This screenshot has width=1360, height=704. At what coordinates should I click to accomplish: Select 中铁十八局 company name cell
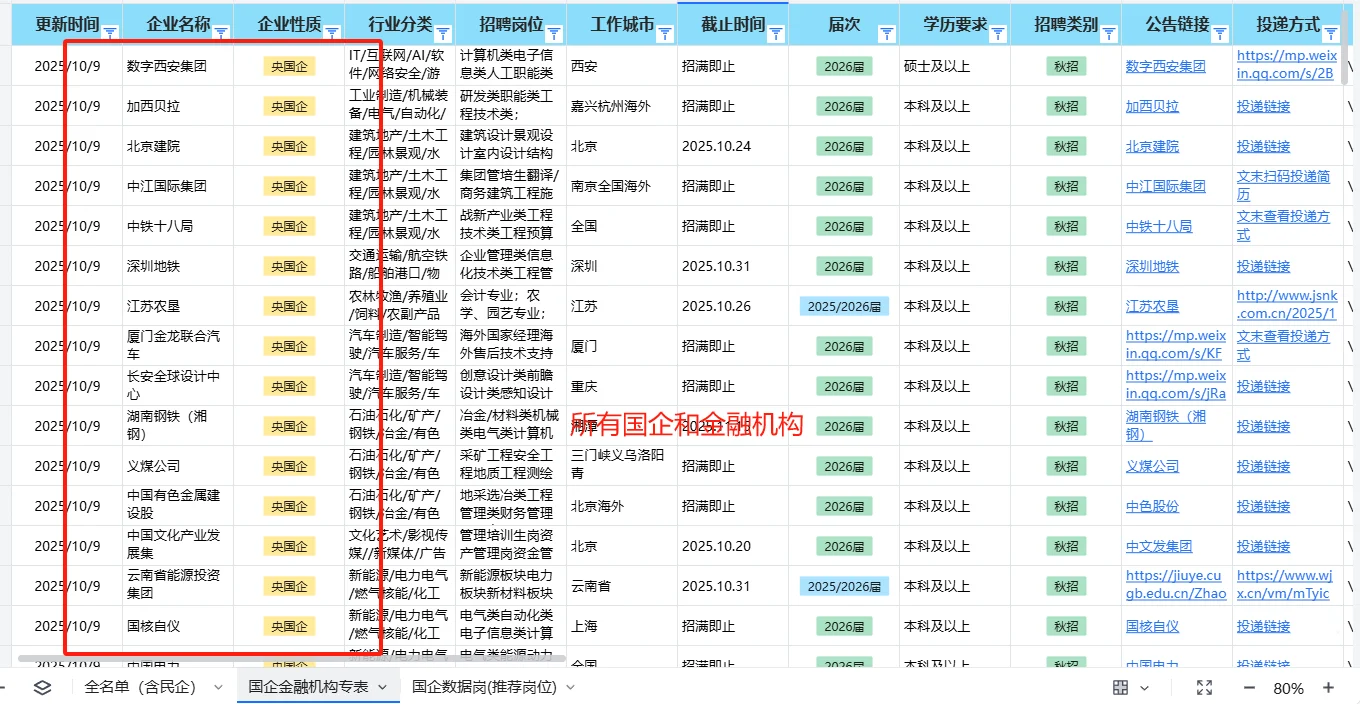178,226
